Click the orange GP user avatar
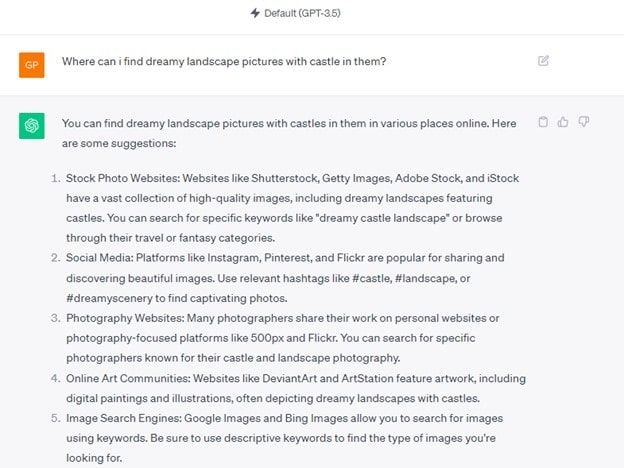This screenshot has height=468, width=624. (x=32, y=64)
